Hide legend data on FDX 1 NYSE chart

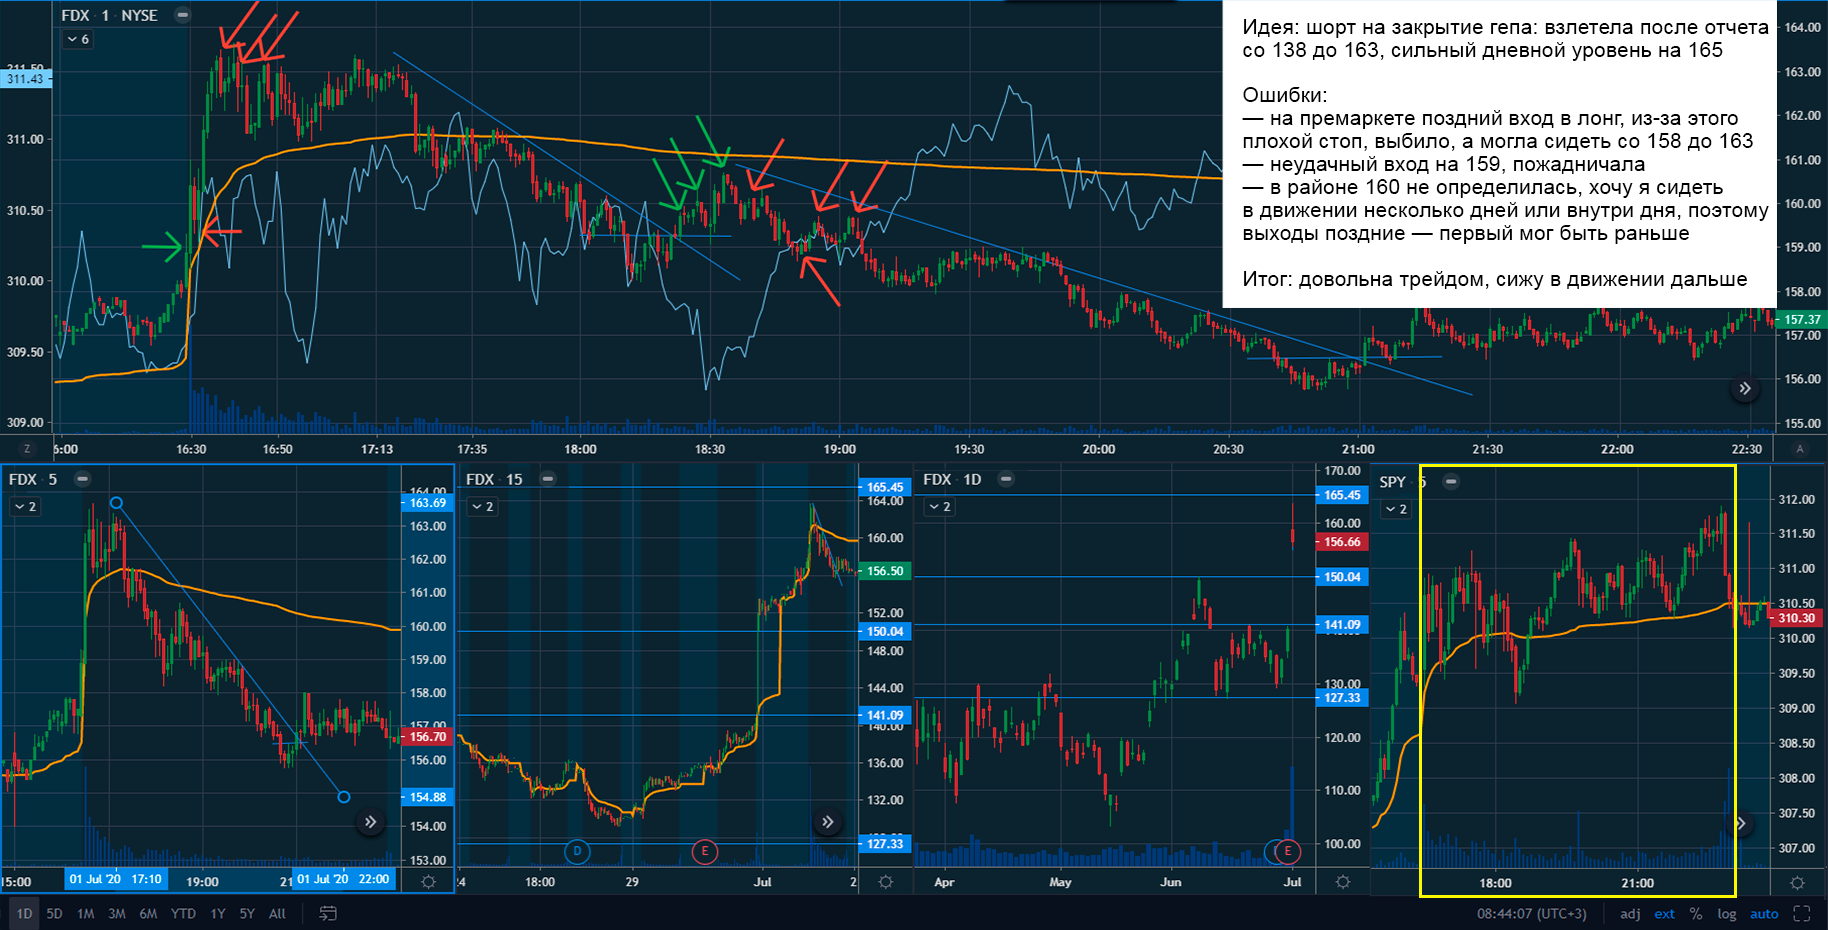pyautogui.click(x=182, y=15)
